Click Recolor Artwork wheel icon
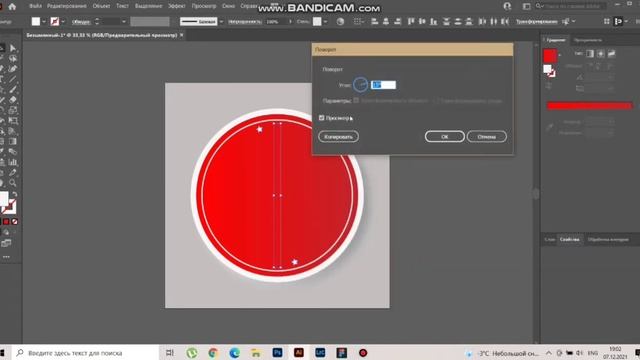This screenshot has width=640, height=360. 340,22
